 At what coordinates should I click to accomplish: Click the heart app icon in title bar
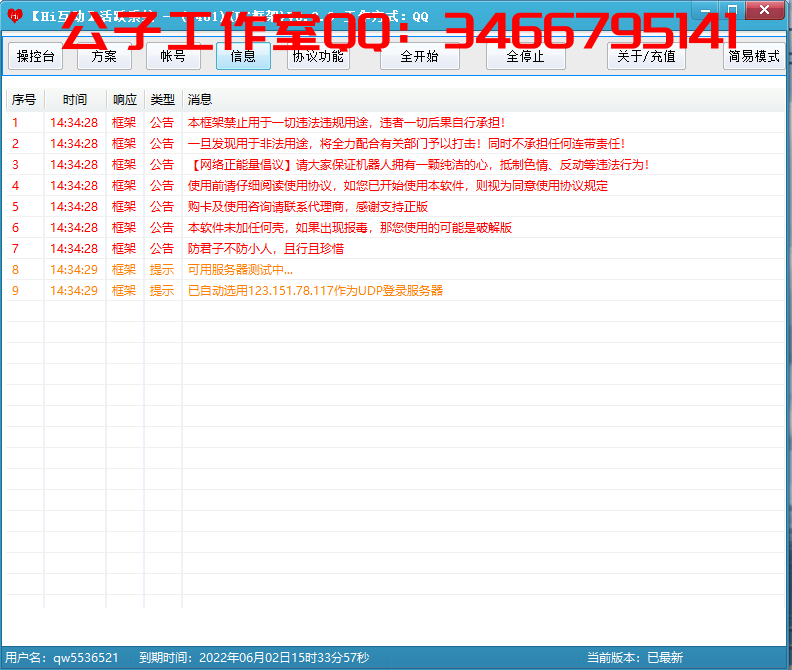tap(15, 16)
